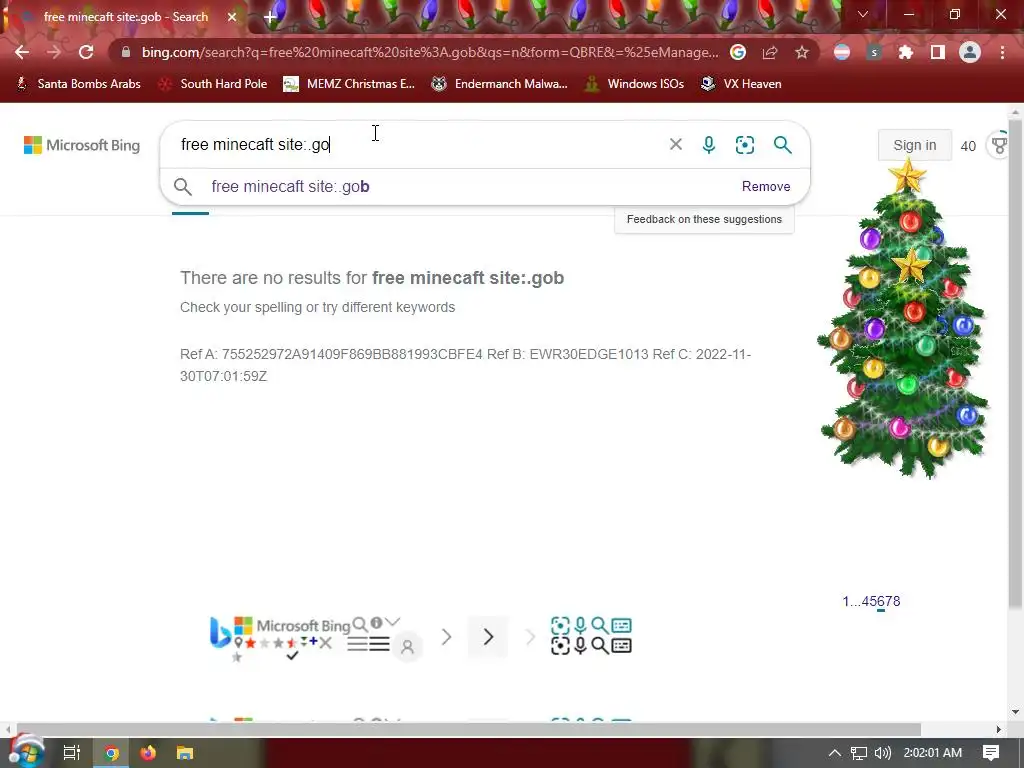Screen dimensions: 1024x768
Task: Start voice search with microphone
Action: 709,144
